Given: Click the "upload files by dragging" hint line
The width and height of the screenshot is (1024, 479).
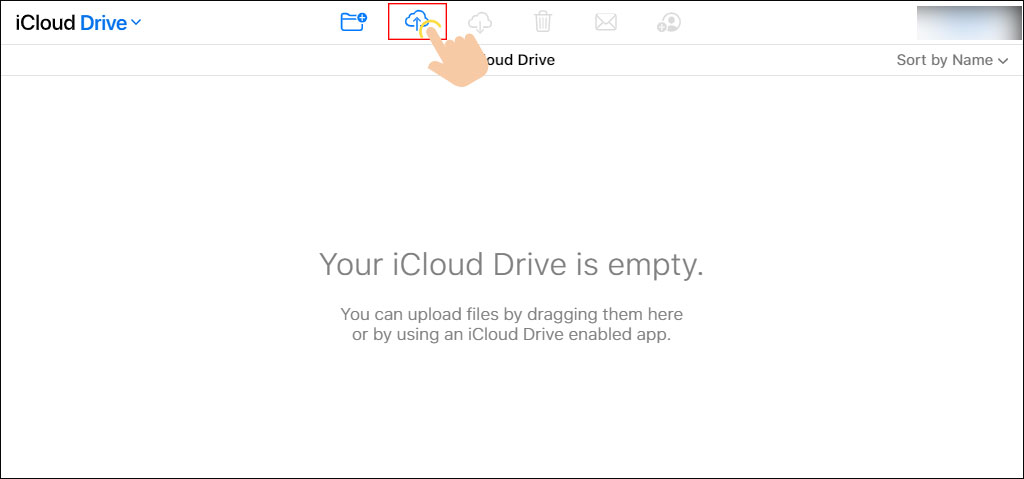Looking at the screenshot, I should [511, 314].
